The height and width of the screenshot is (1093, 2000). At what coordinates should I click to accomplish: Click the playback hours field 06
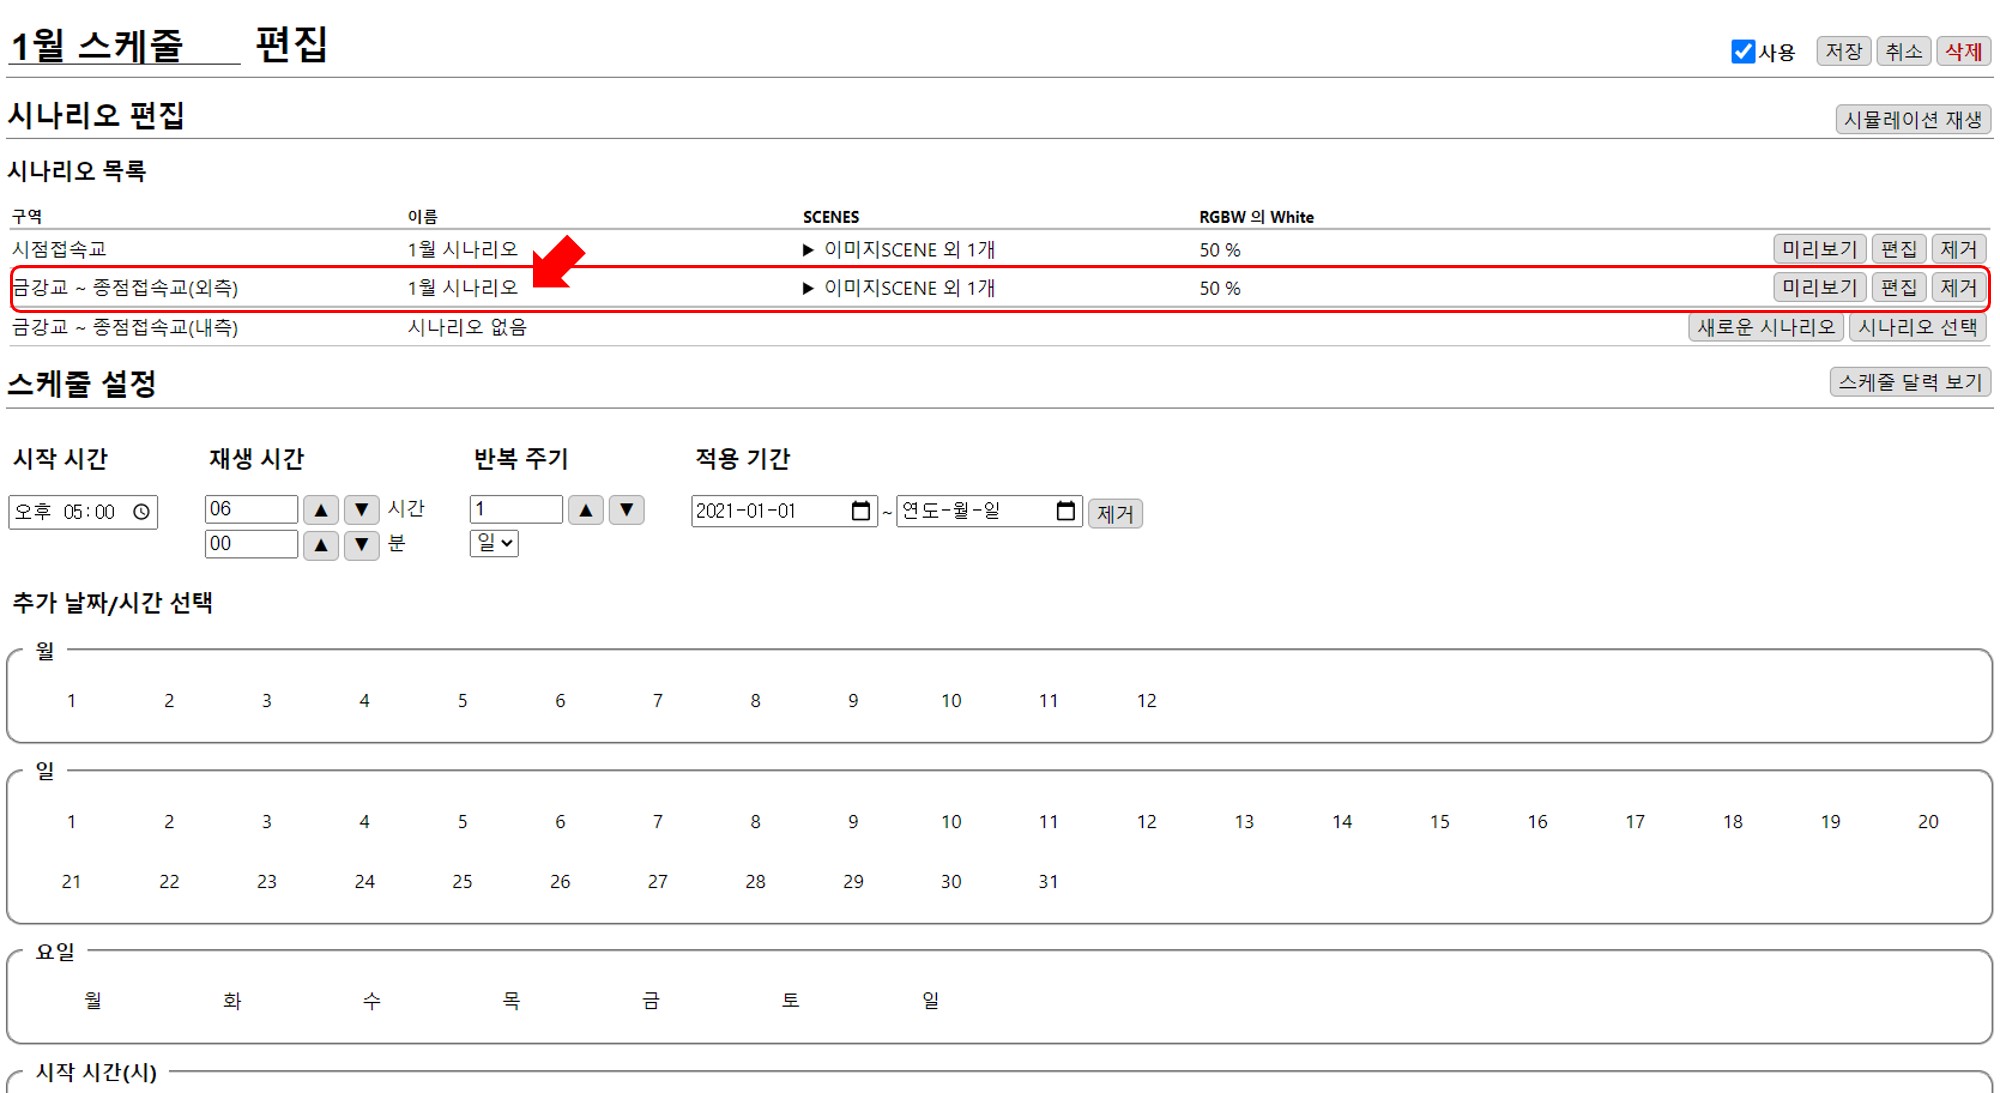(x=251, y=509)
